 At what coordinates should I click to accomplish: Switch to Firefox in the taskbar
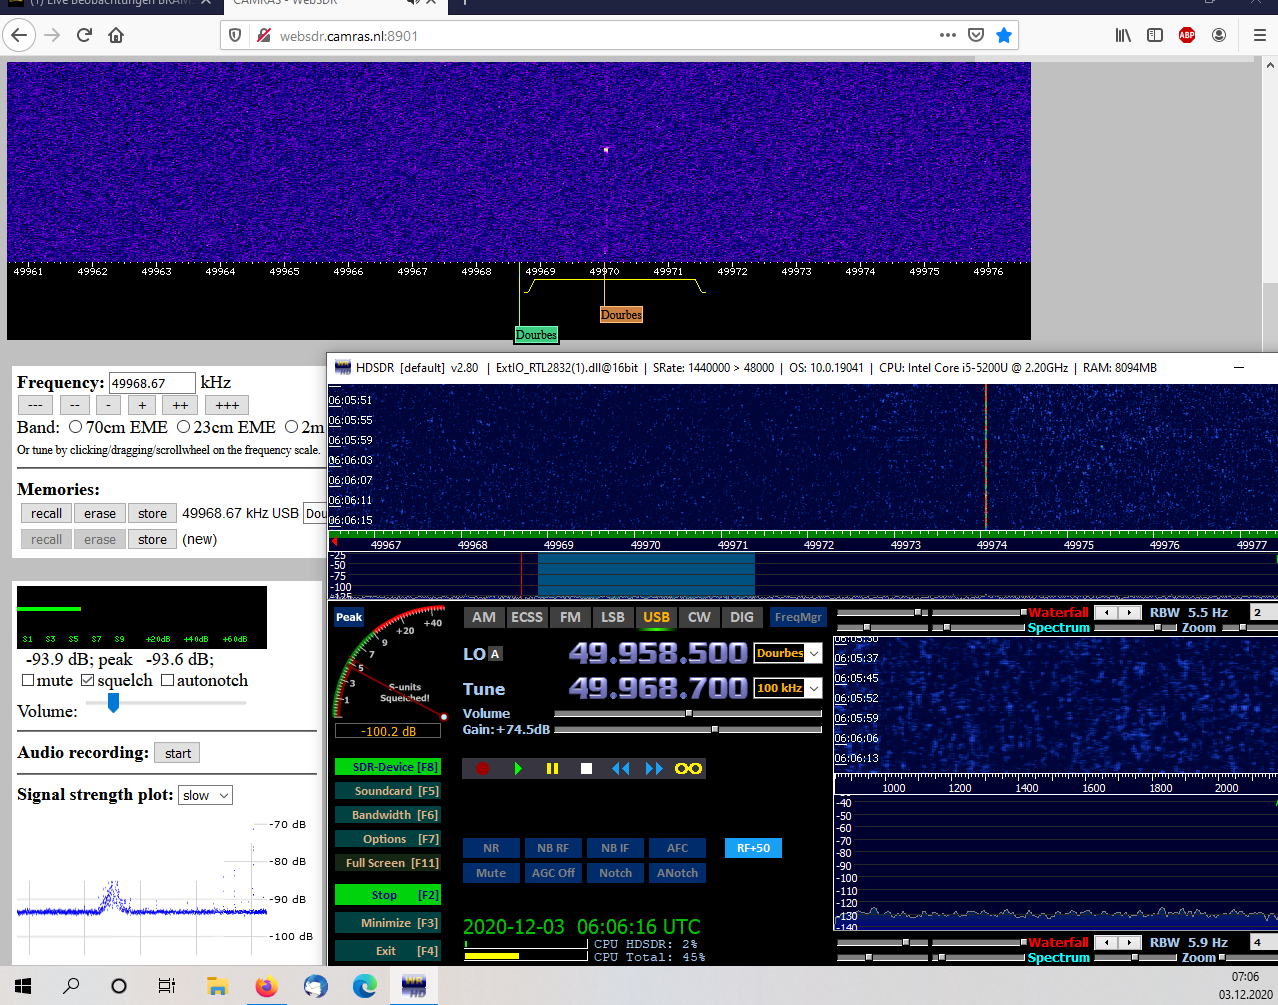[x=266, y=986]
